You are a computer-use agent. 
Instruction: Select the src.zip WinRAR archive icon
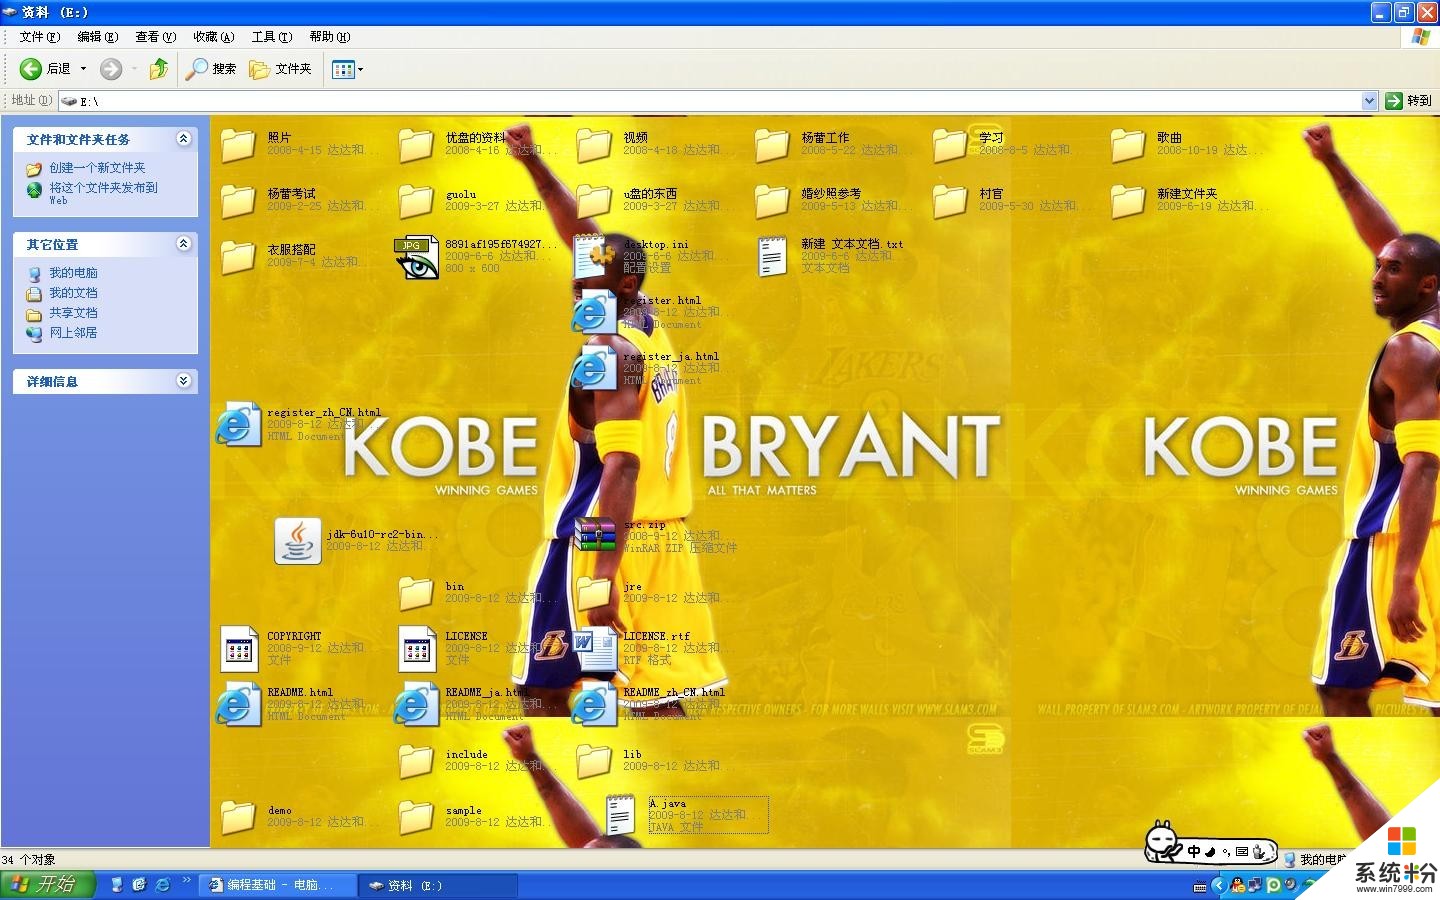pos(595,535)
